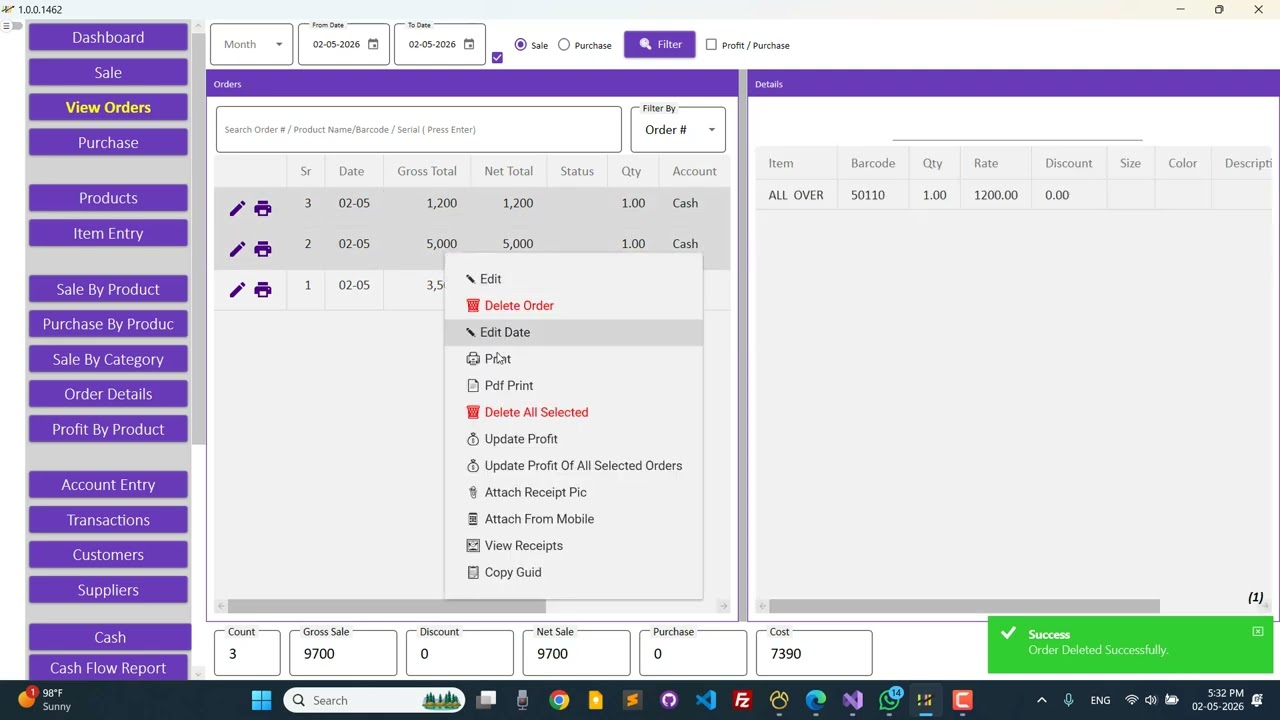Select the Purchase radio button
Image resolution: width=1280 pixels, height=720 pixels.
(564, 45)
